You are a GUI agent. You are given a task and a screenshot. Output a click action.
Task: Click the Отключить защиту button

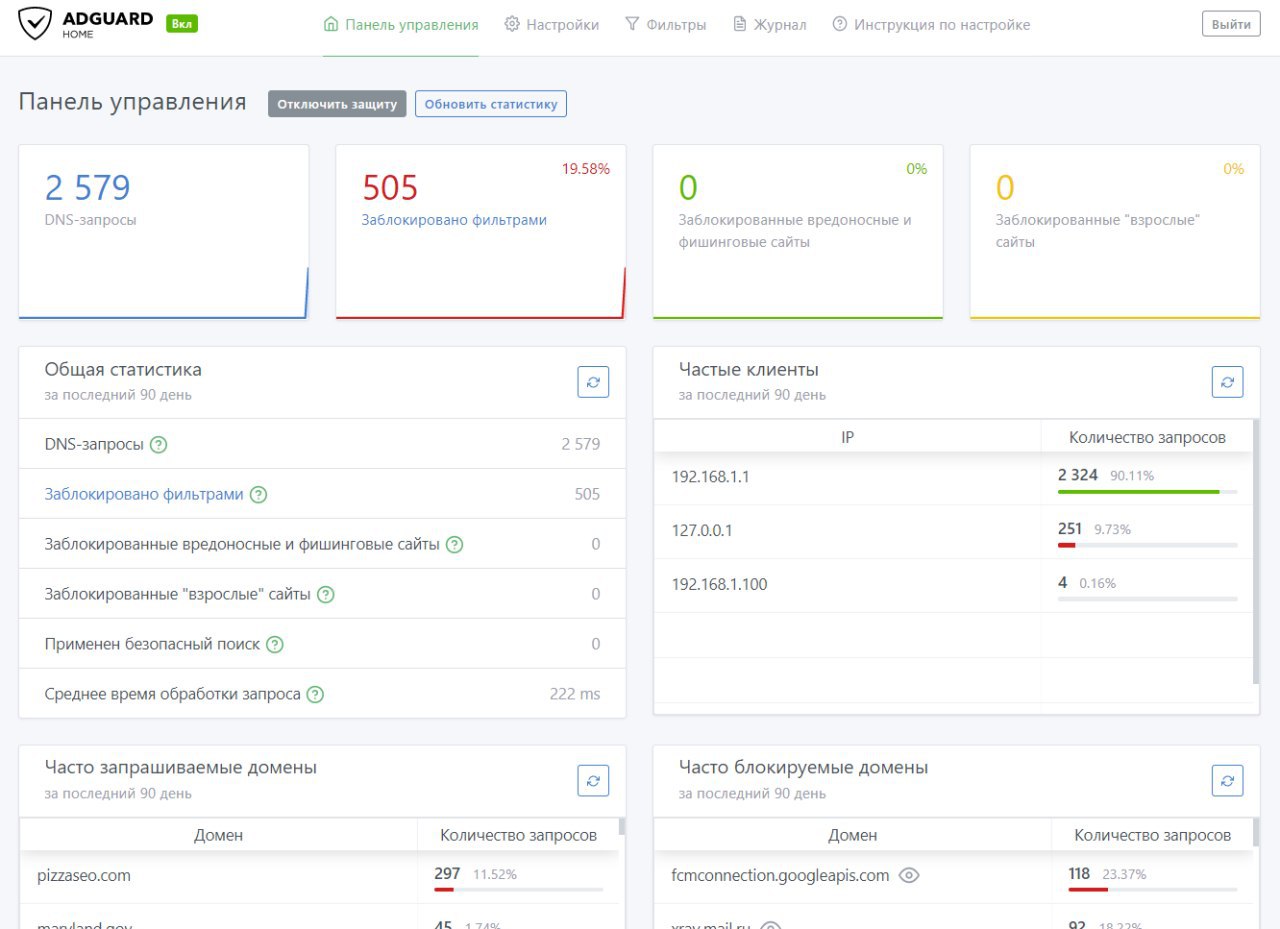click(x=337, y=104)
